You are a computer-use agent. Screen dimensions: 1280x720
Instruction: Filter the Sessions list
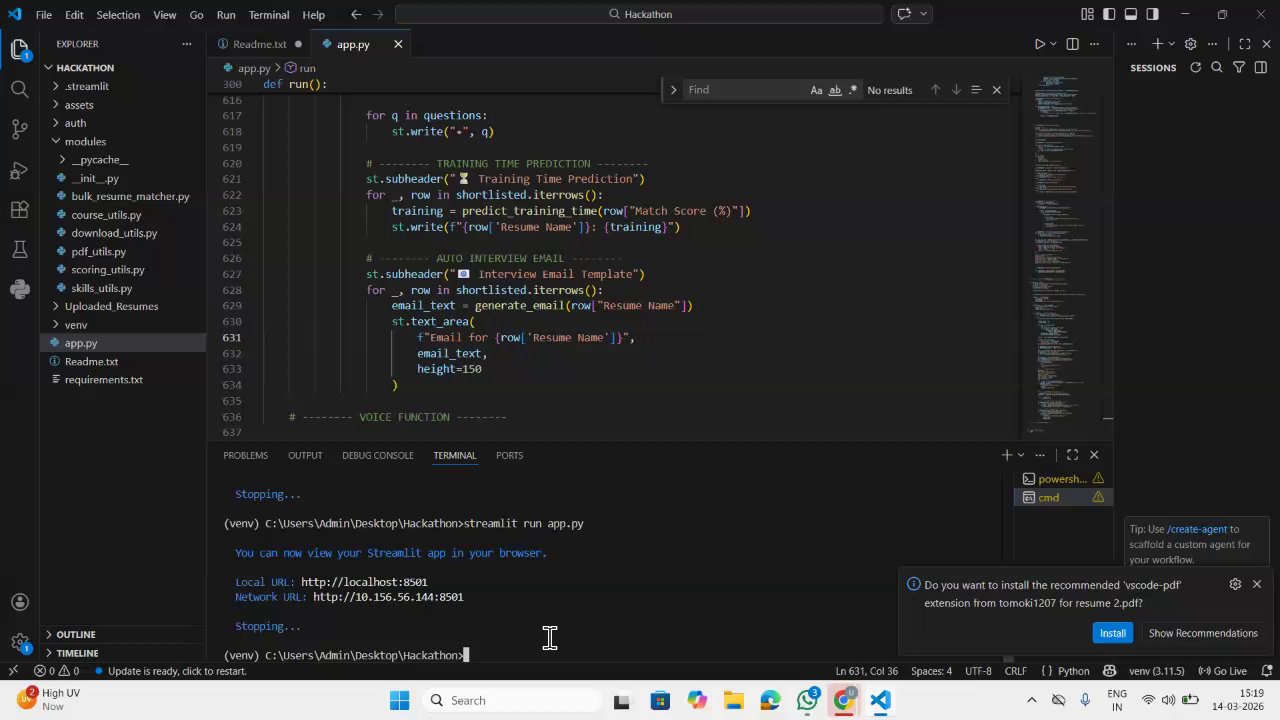pyautogui.click(x=1239, y=68)
